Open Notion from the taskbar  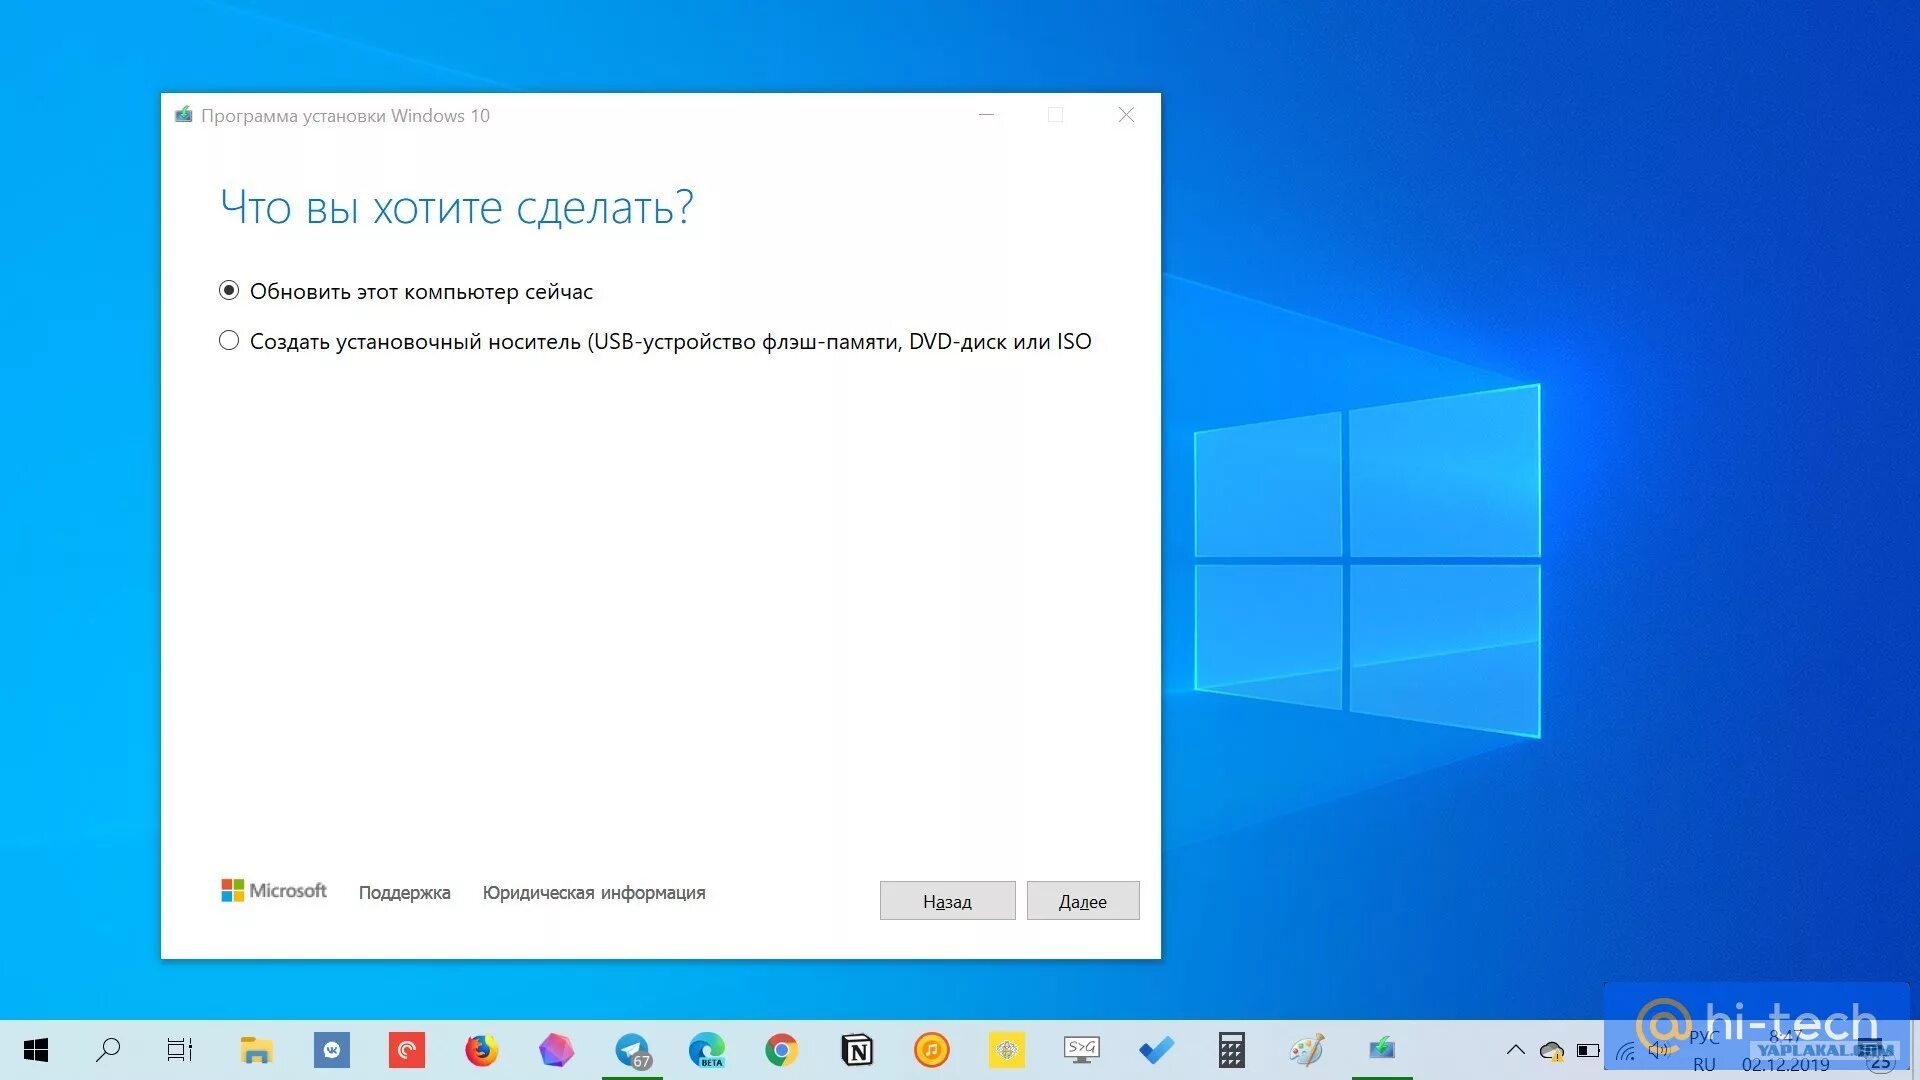pyautogui.click(x=857, y=1050)
